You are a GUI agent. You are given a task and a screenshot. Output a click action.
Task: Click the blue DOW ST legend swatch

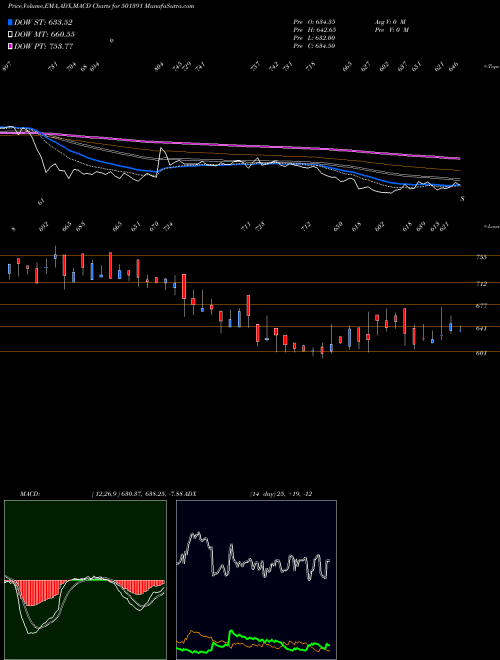[10, 22]
